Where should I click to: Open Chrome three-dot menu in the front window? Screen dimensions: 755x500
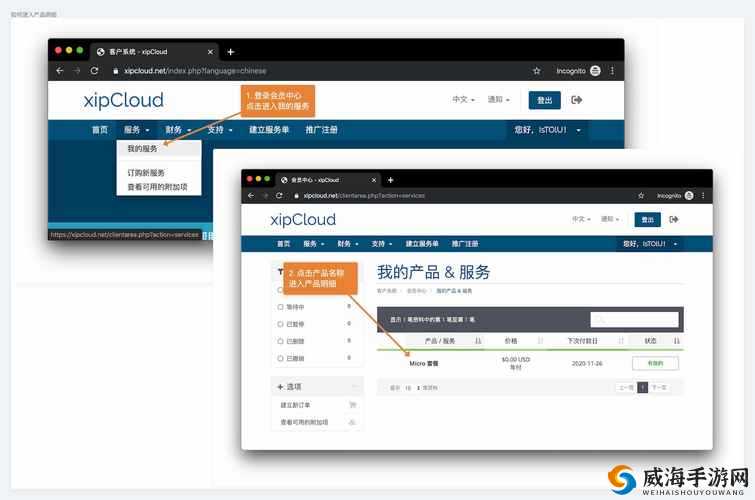click(x=703, y=196)
